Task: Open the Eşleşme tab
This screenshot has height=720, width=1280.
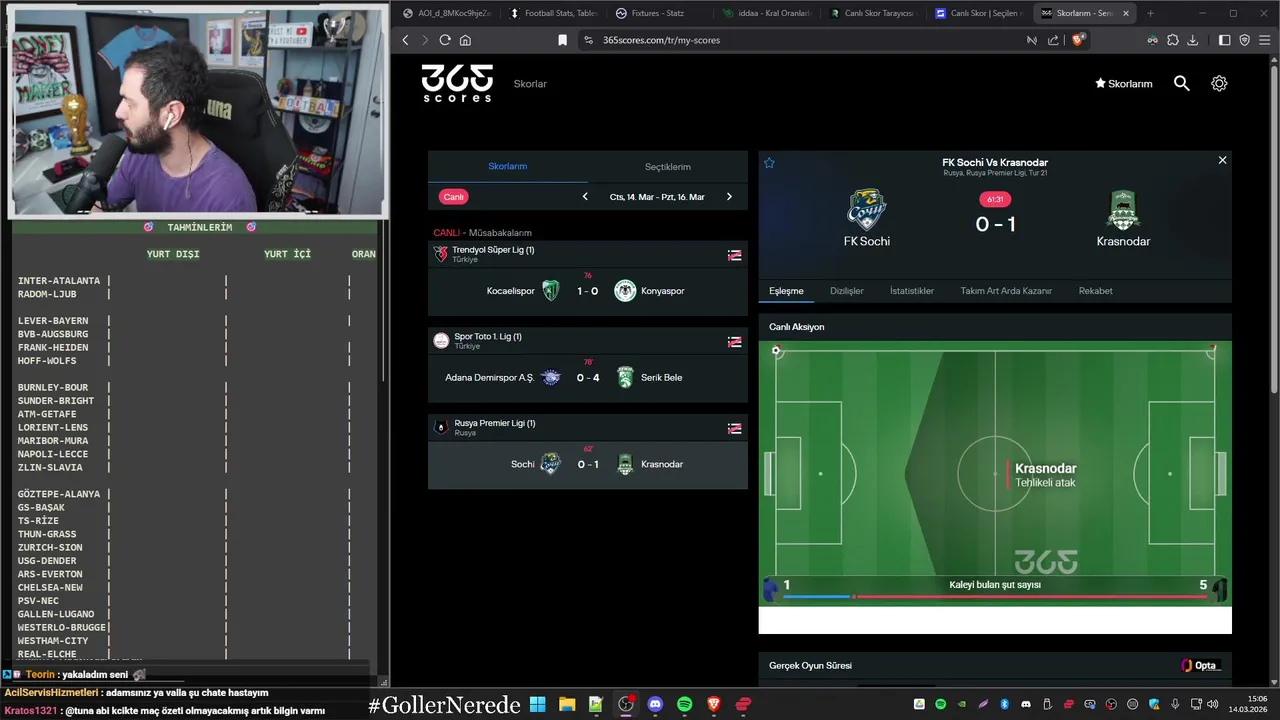Action: (786, 291)
